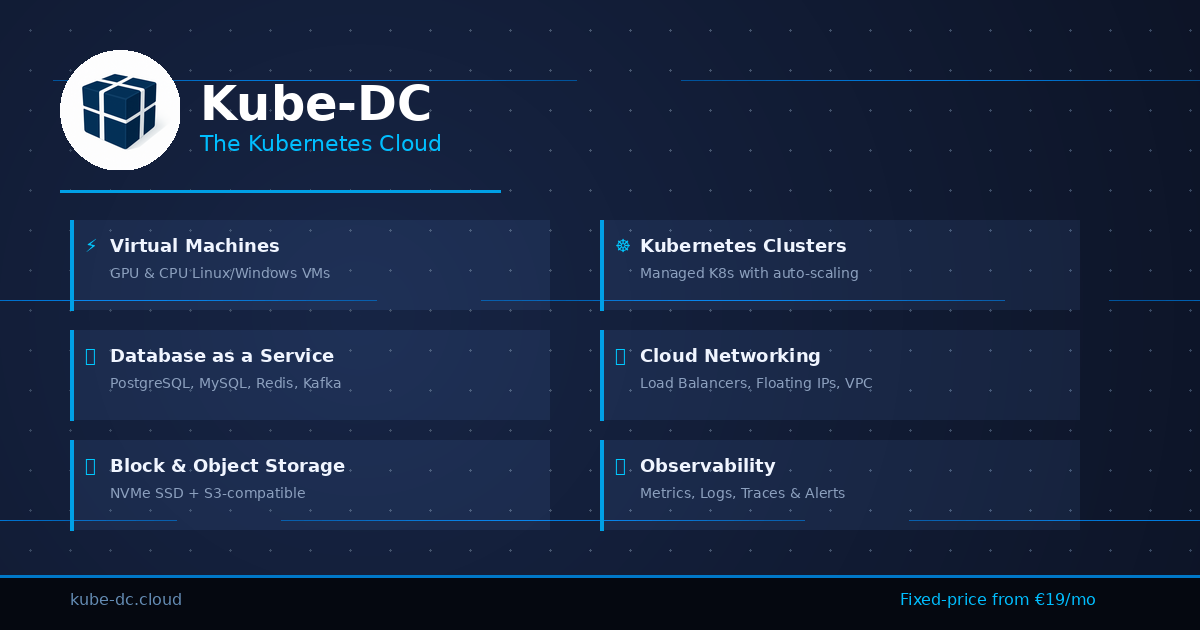Open the Observability heading

pyautogui.click(x=708, y=466)
